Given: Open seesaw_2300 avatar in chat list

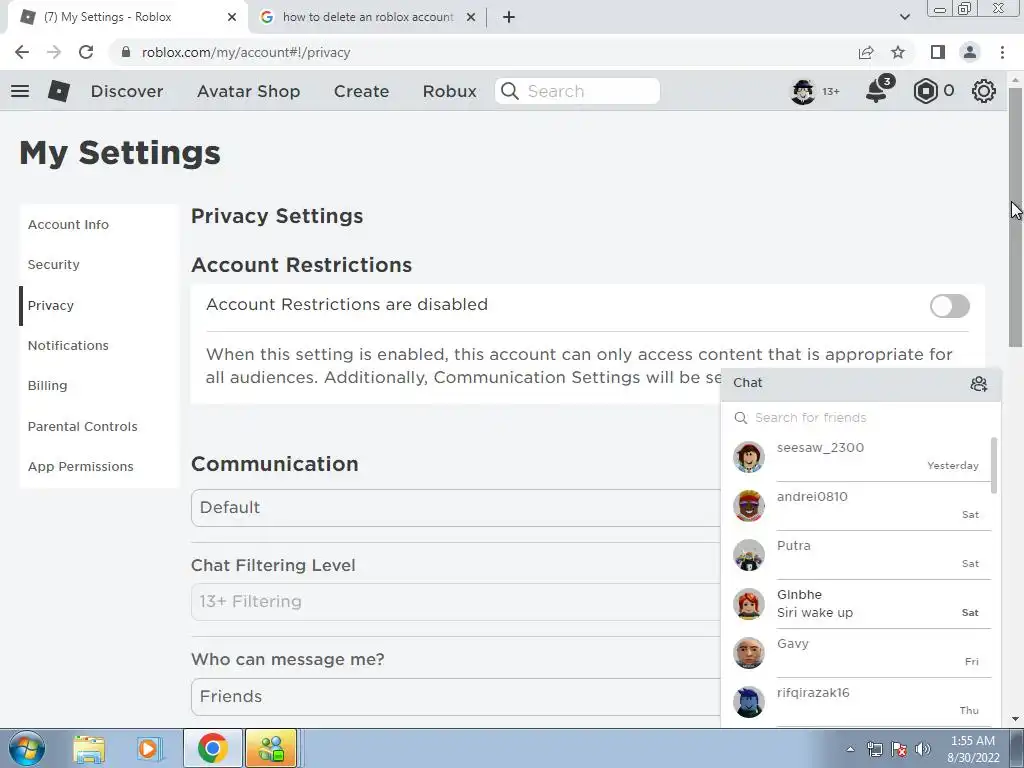Looking at the screenshot, I should click(x=748, y=456).
